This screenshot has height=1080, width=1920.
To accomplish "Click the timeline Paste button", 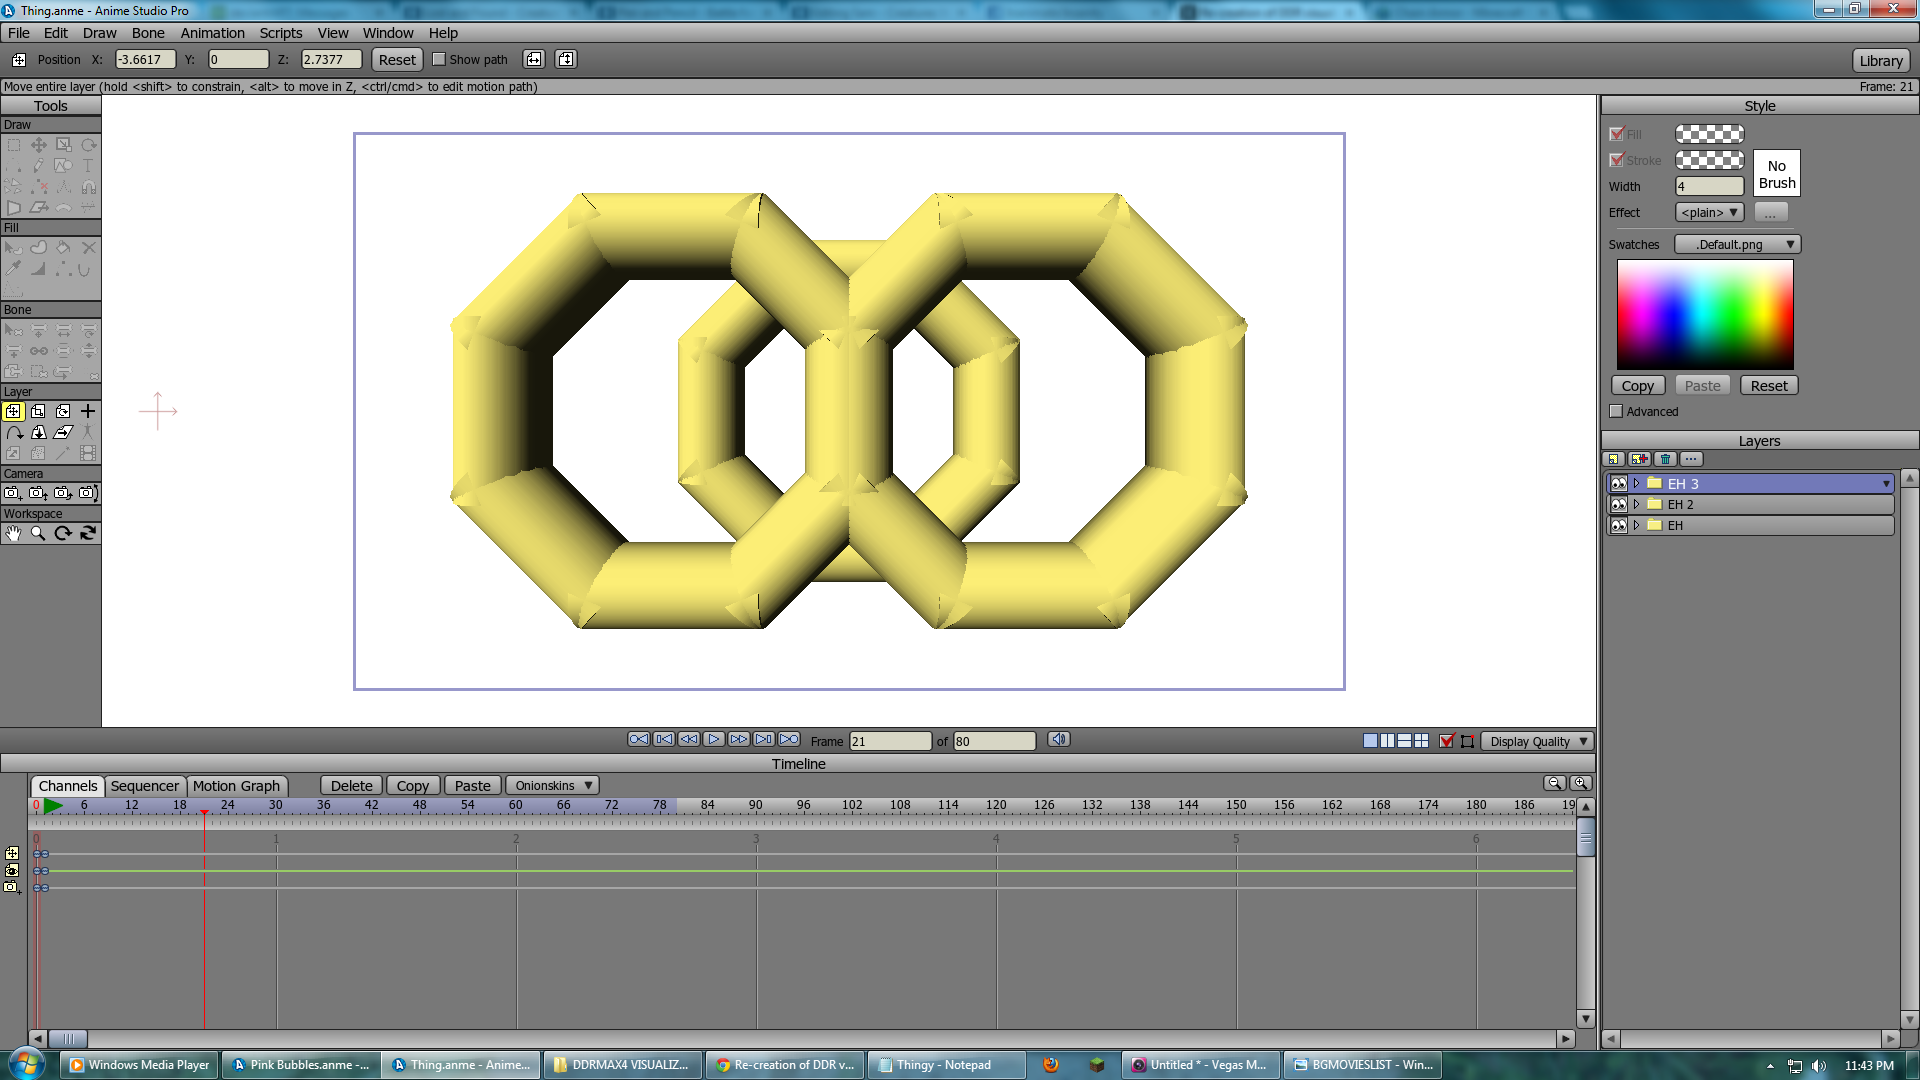I will point(472,786).
